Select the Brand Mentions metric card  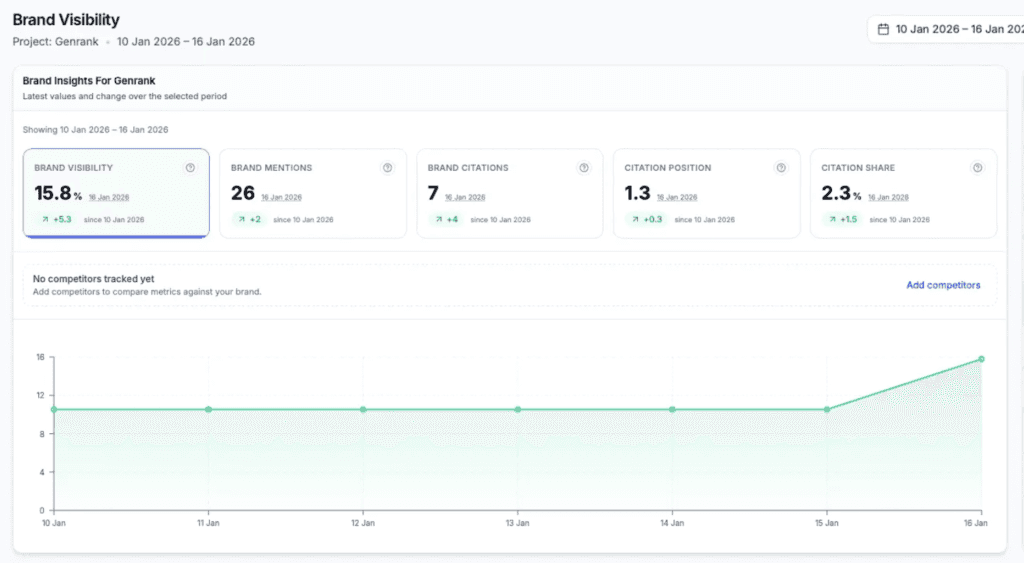313,193
